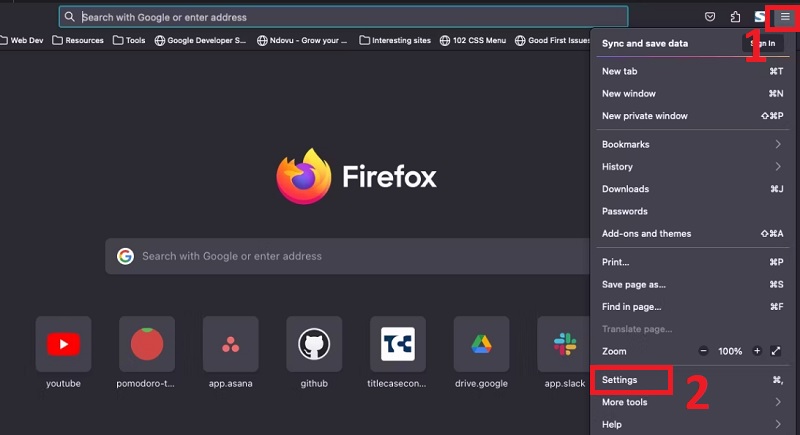This screenshot has width=800, height=435.
Task: Expand the Bookmarks submenu
Action: (690, 145)
